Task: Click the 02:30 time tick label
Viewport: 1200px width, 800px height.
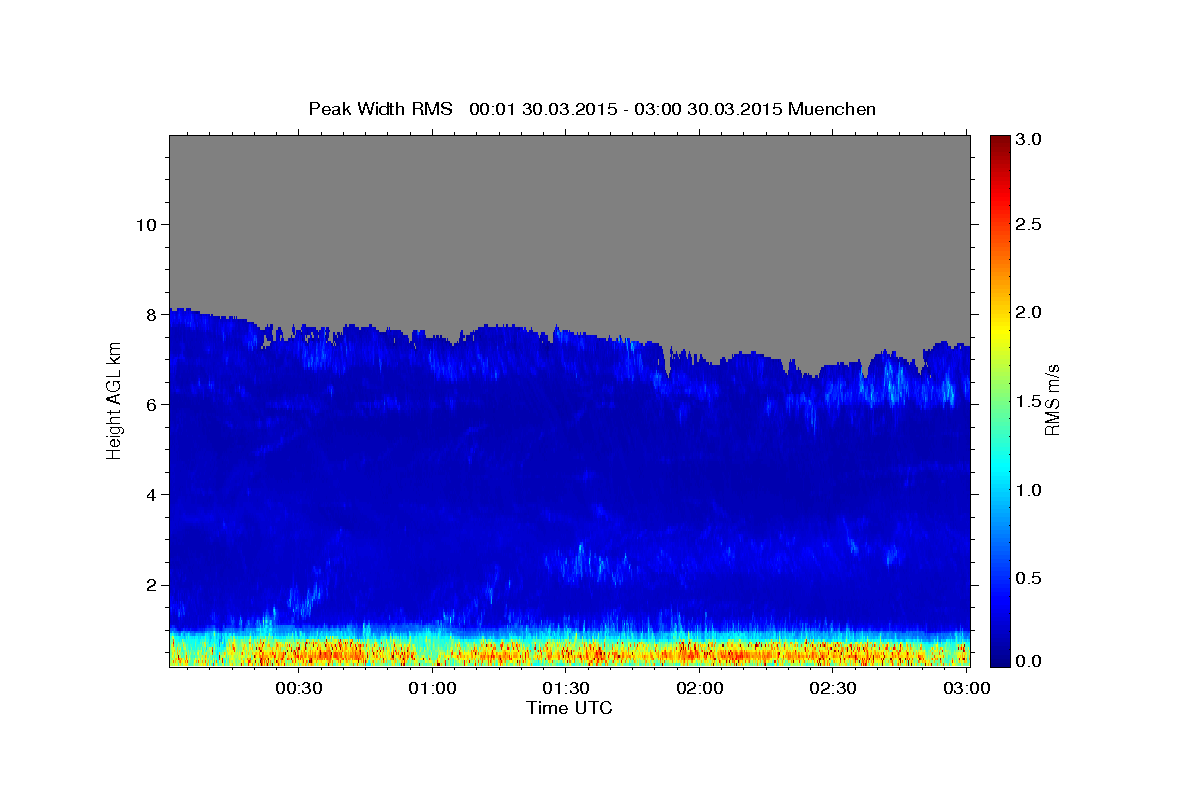Action: 833,689
